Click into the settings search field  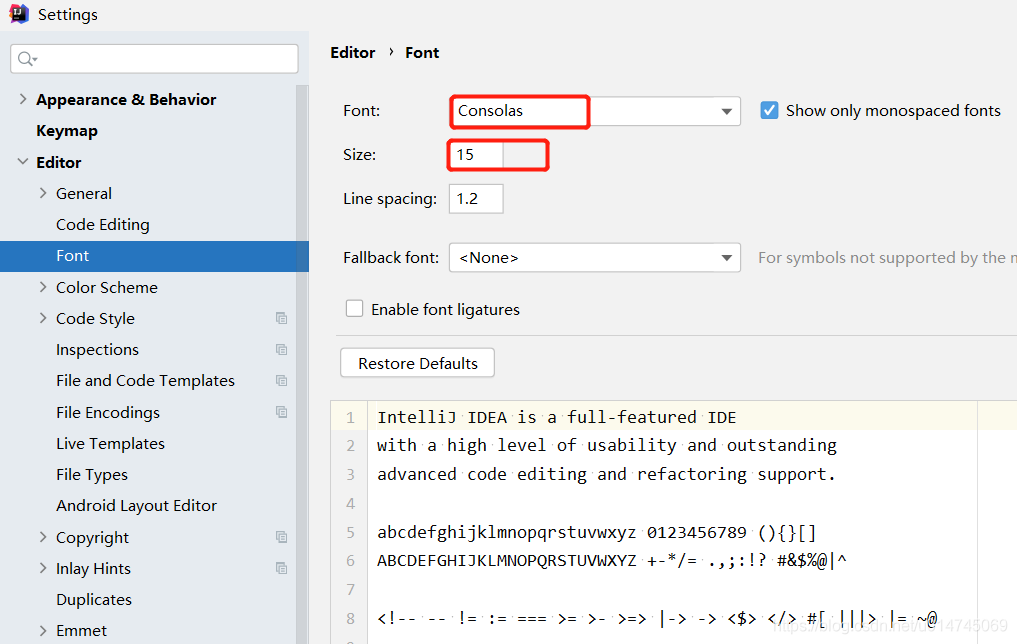pyautogui.click(x=154, y=59)
